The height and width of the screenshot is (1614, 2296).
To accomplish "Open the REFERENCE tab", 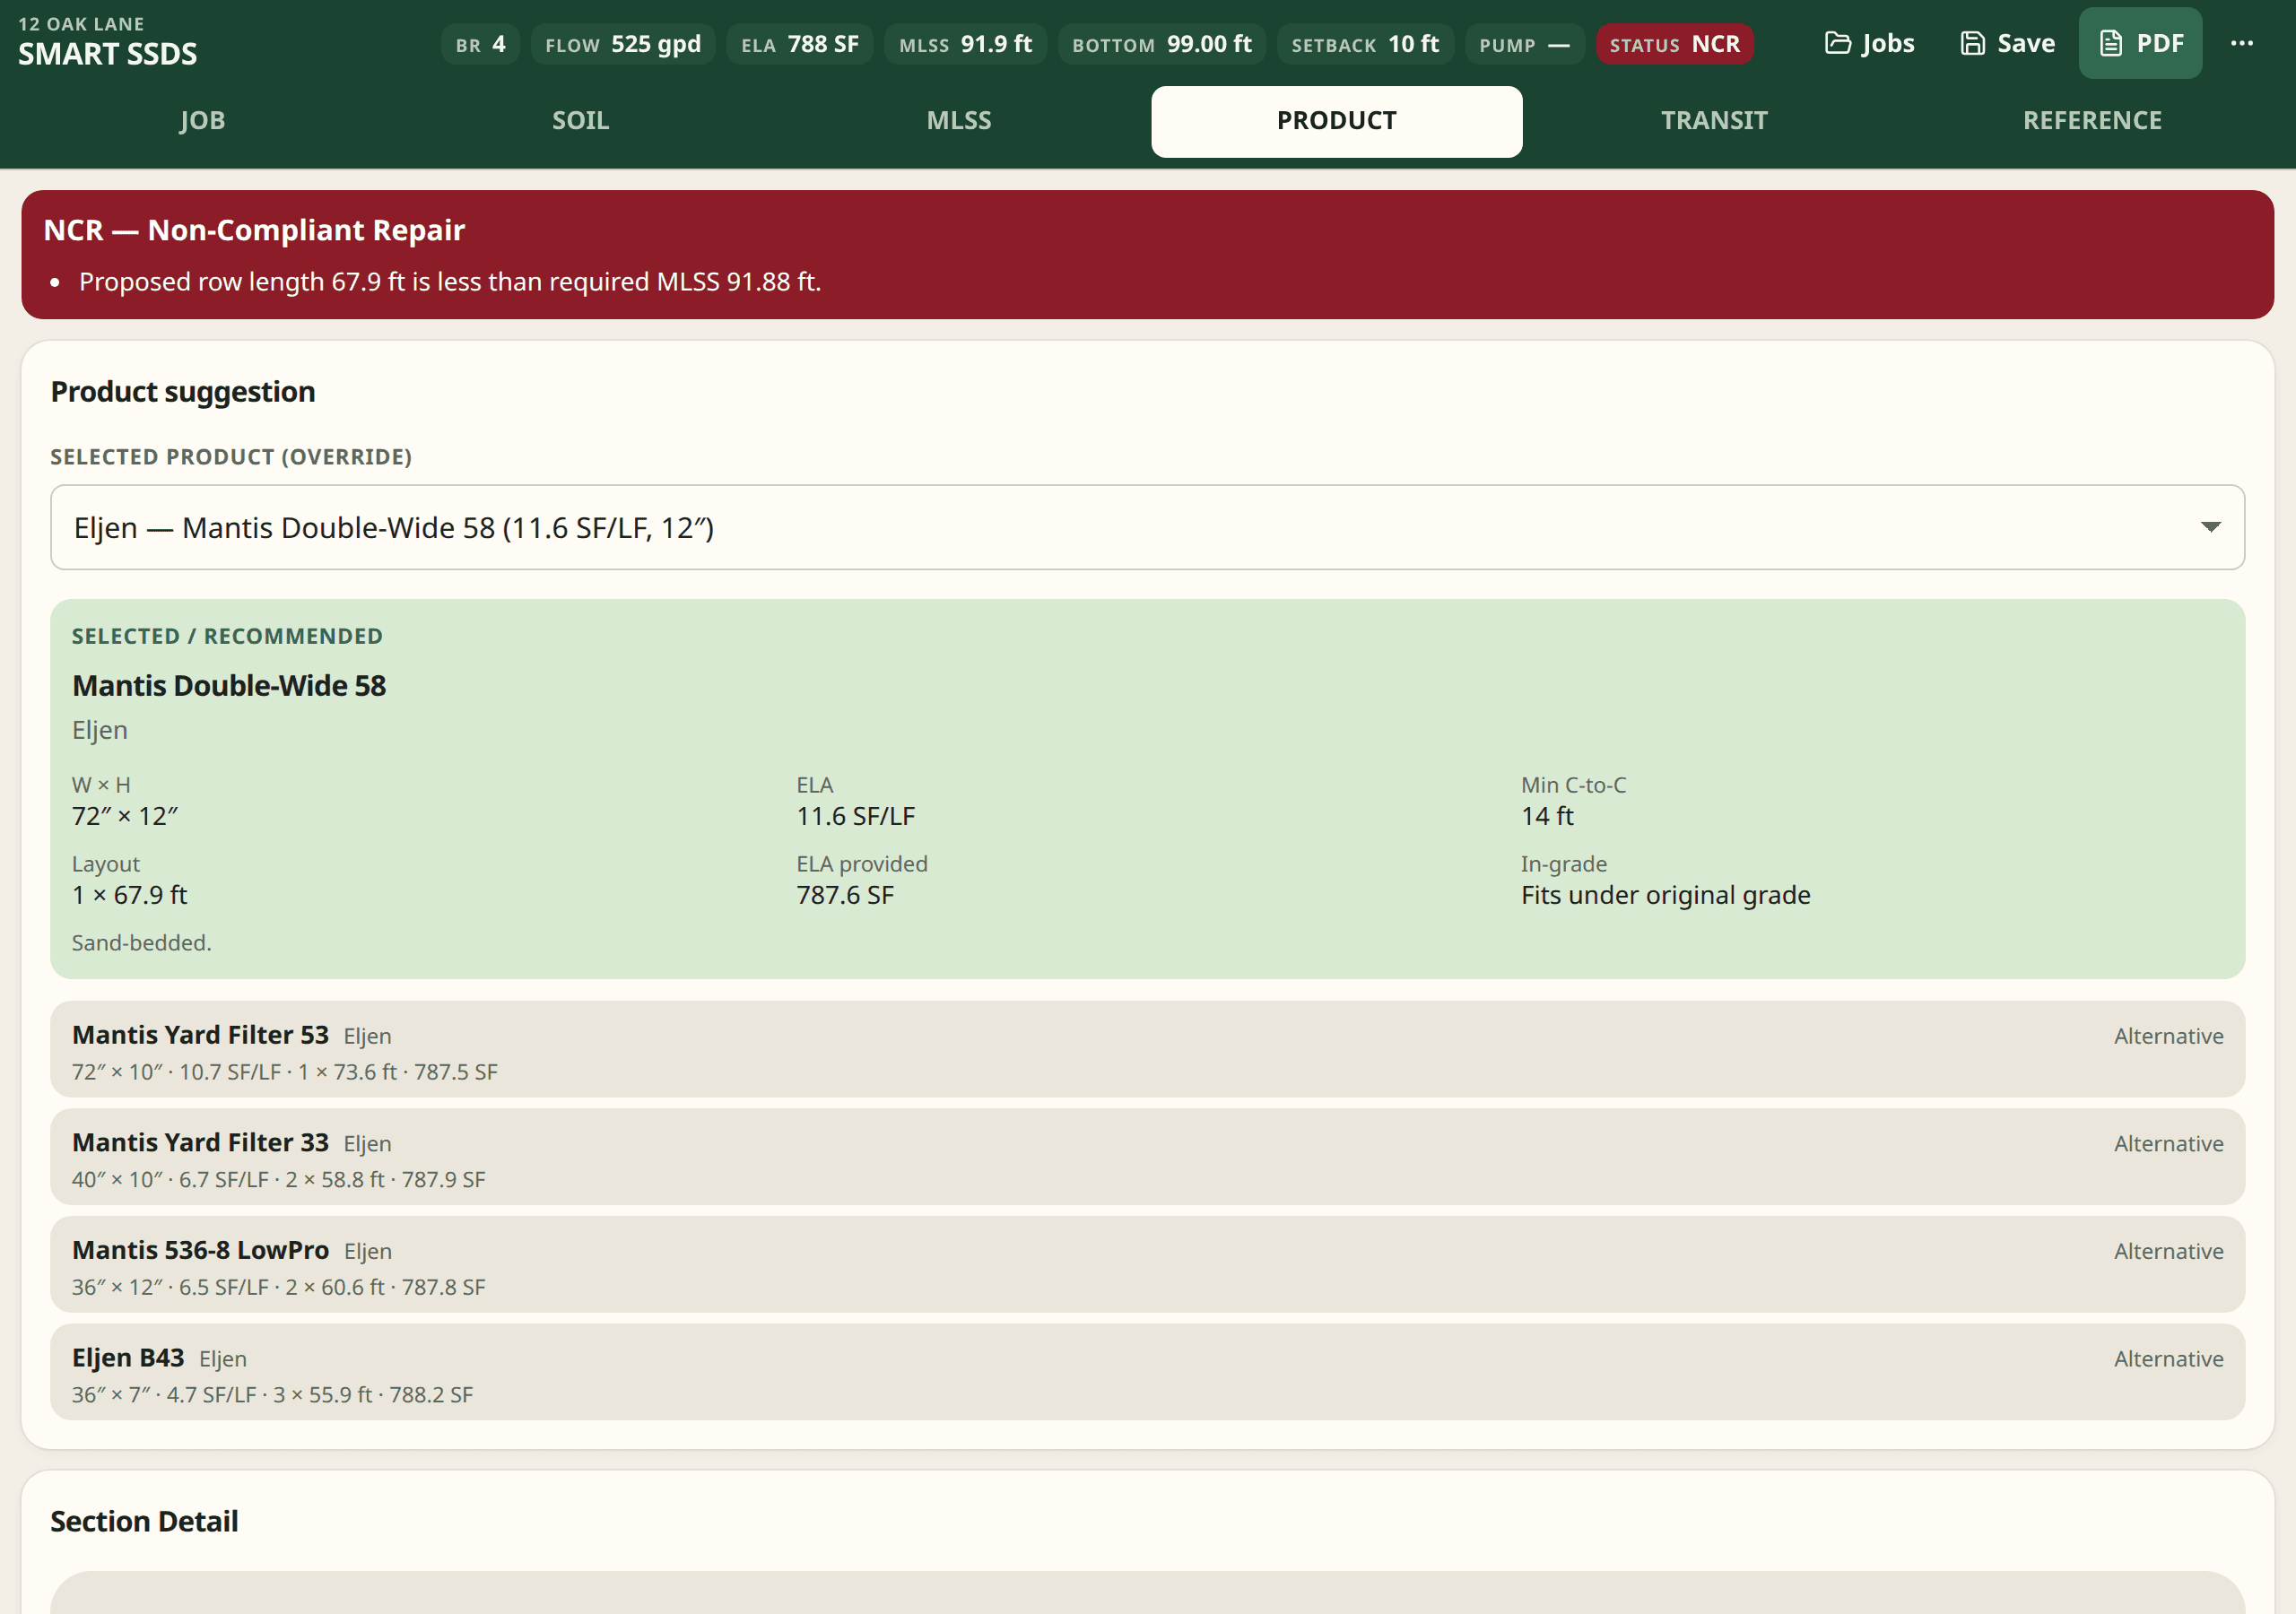I will pyautogui.click(x=2092, y=121).
